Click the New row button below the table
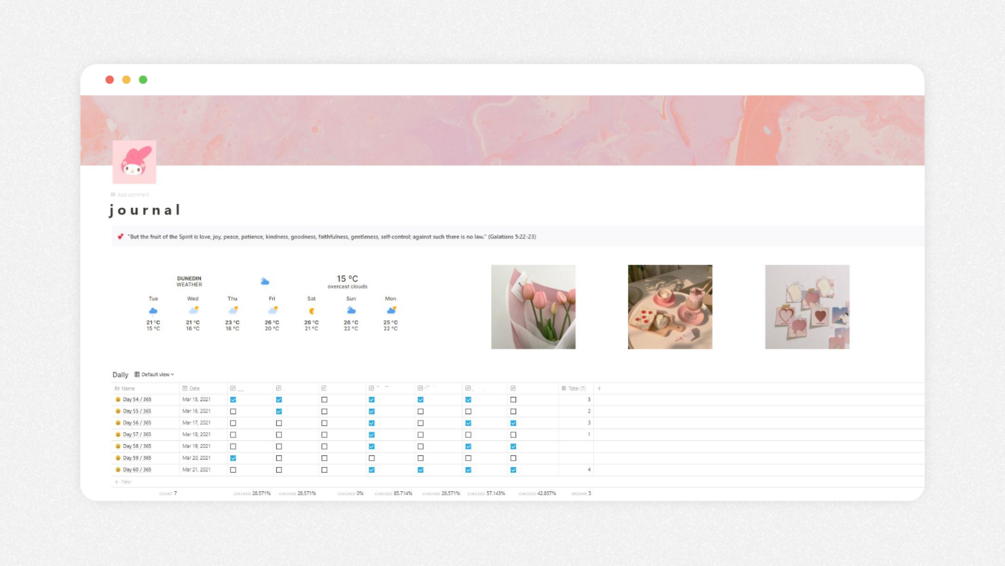Viewport: 1005px width, 566px height. [x=123, y=482]
